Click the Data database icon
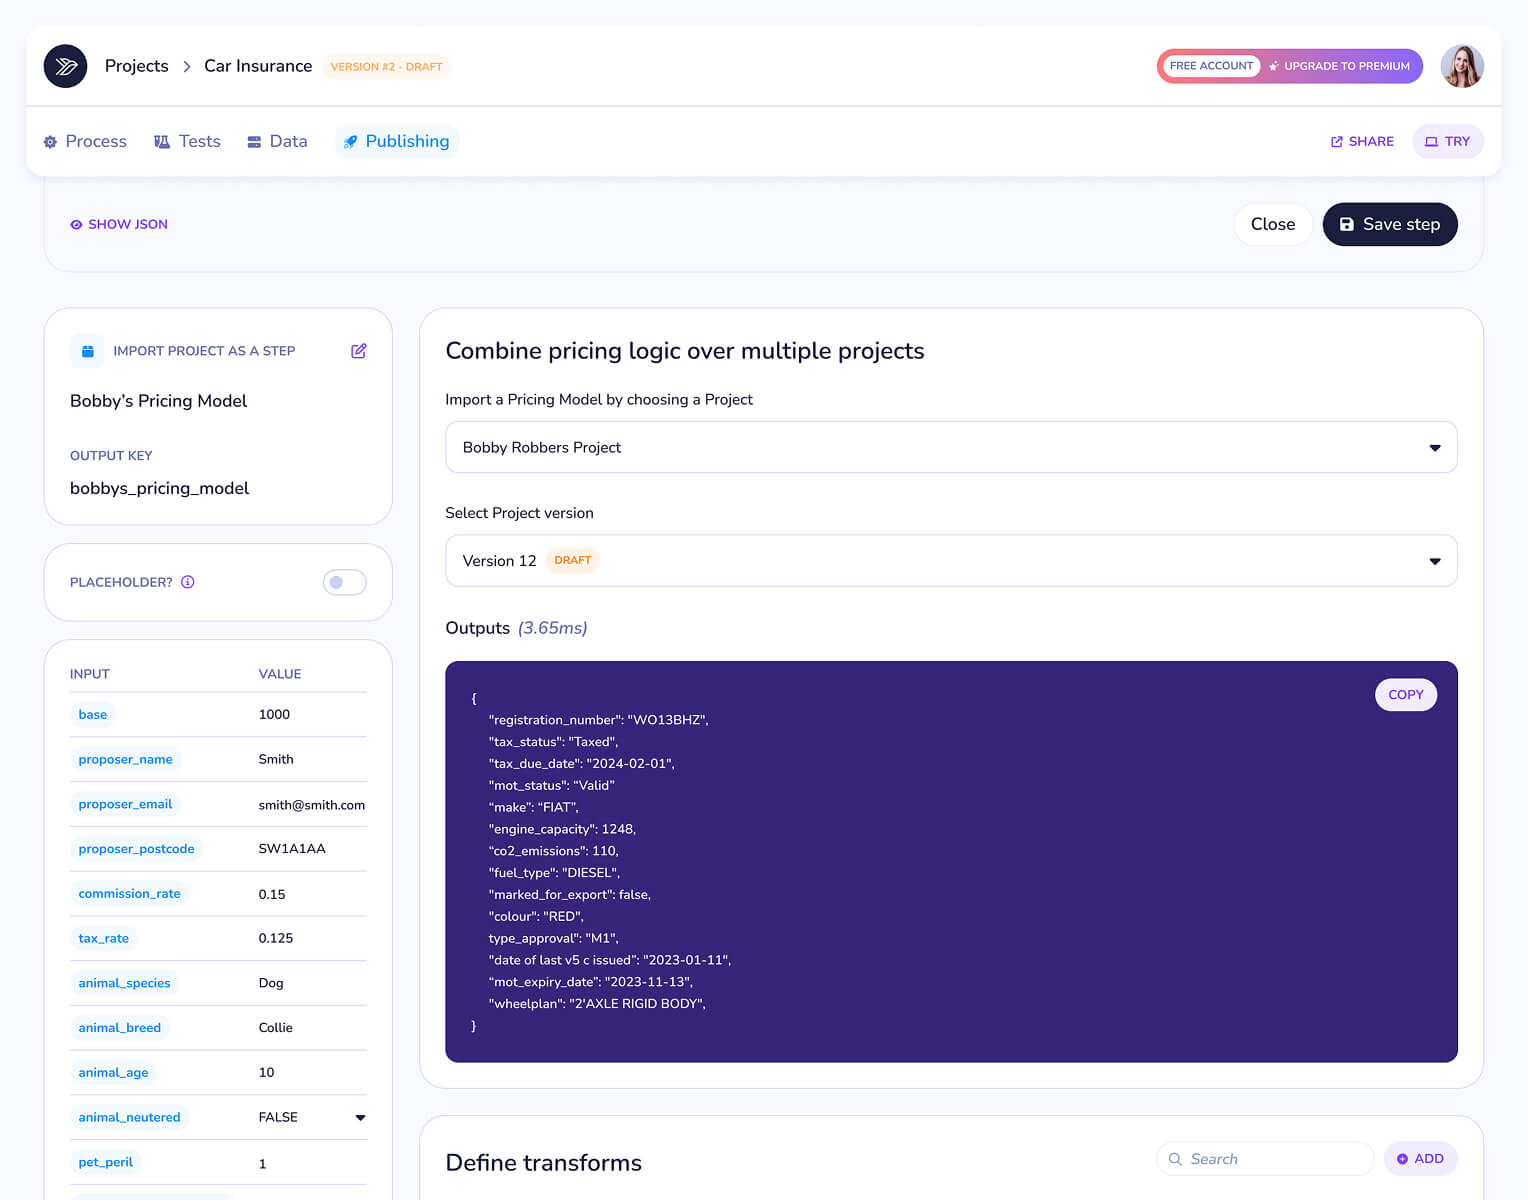 254,142
